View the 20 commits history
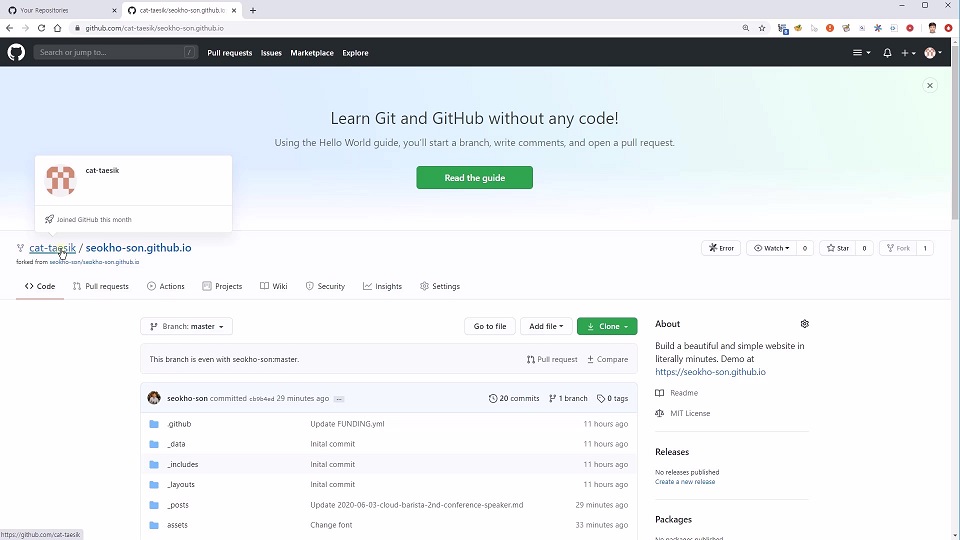This screenshot has width=960, height=540. [514, 398]
